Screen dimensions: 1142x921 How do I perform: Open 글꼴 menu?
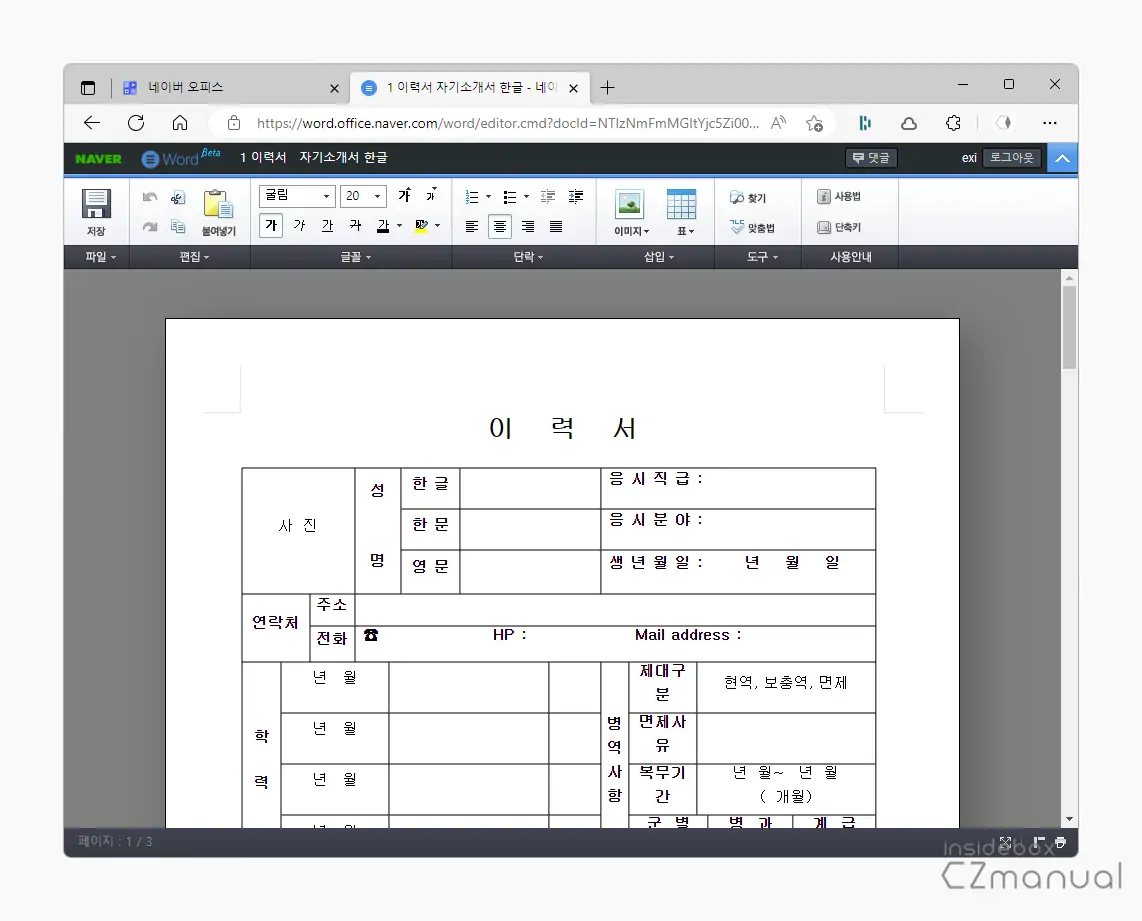355,257
